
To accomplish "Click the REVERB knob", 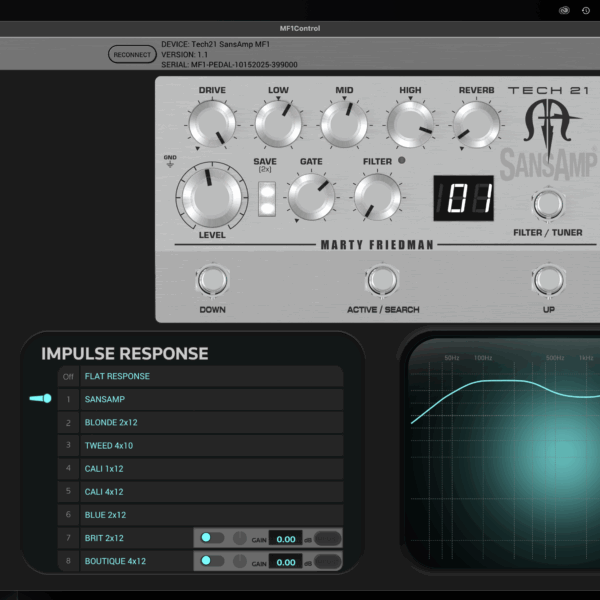I will (x=476, y=124).
